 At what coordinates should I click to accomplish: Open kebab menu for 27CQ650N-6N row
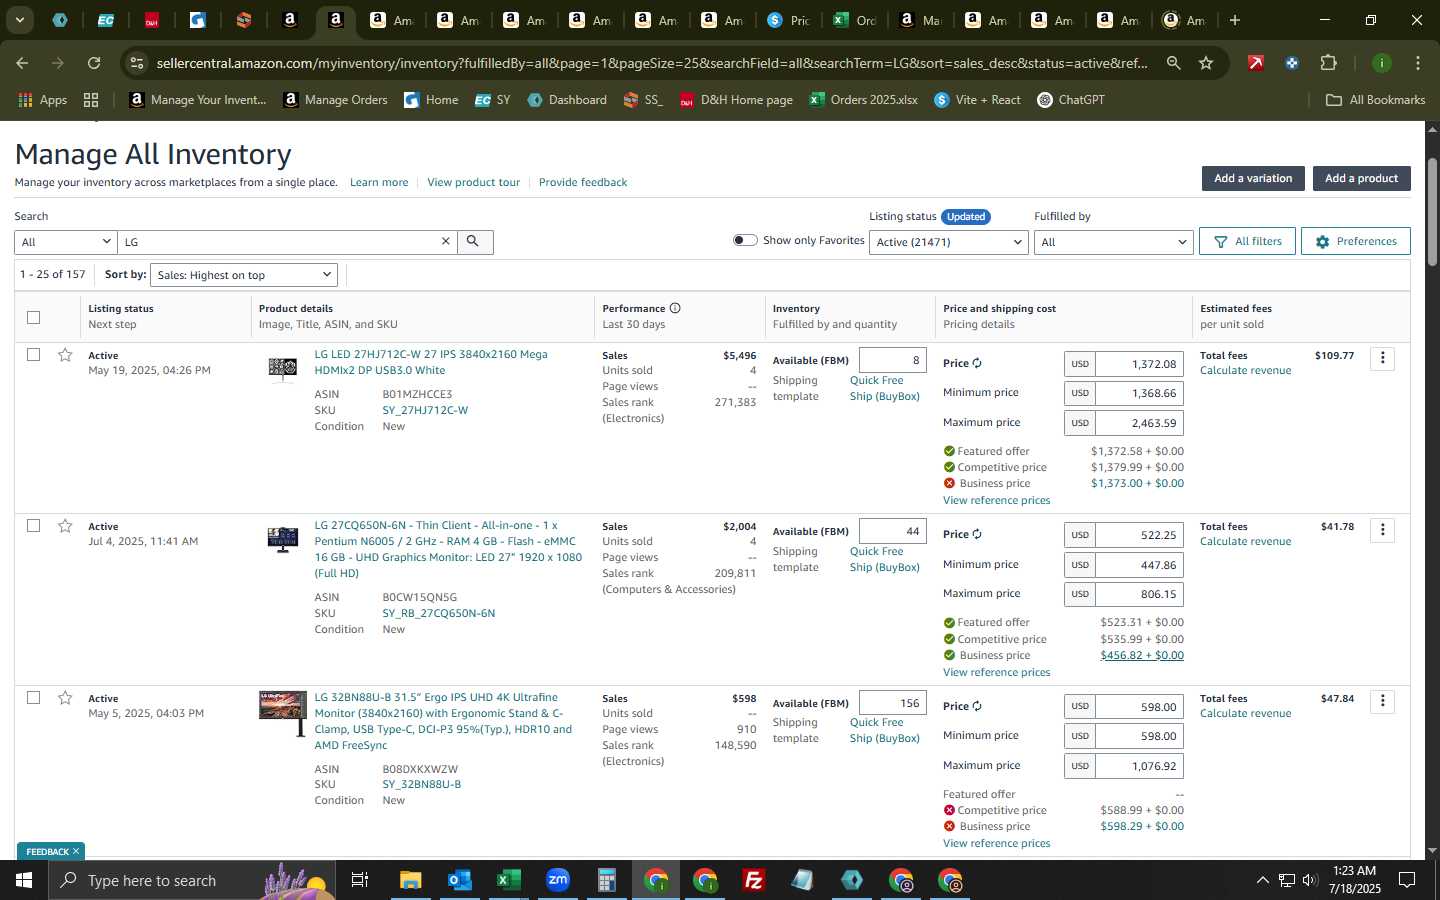[1382, 530]
